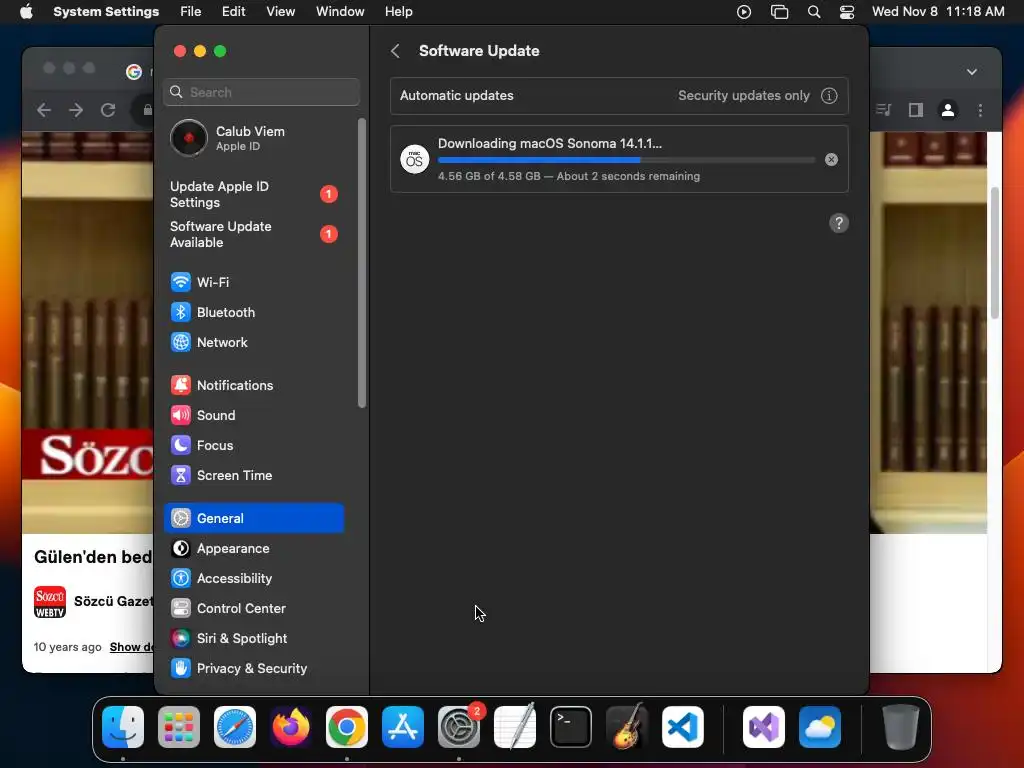Open Spotlight search in menu bar
Image resolution: width=1024 pixels, height=768 pixels.
[814, 12]
